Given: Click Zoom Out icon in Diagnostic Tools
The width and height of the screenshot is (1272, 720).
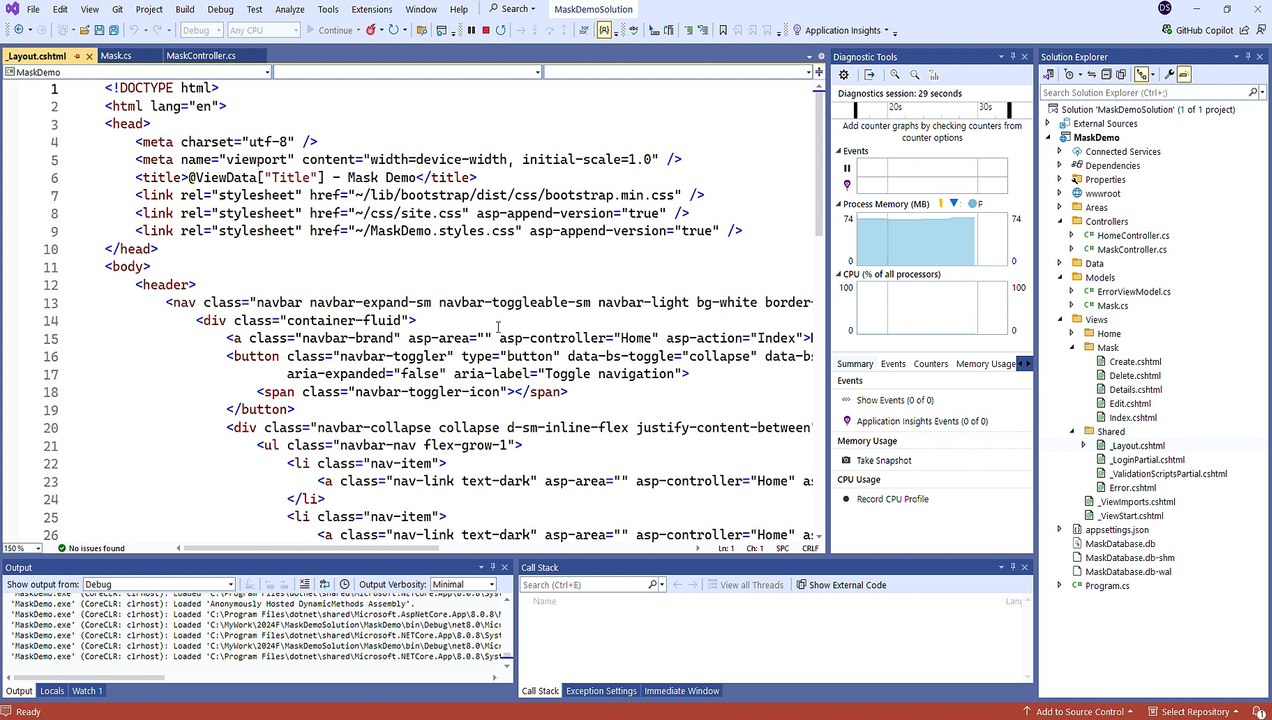Looking at the screenshot, I should (x=915, y=75).
